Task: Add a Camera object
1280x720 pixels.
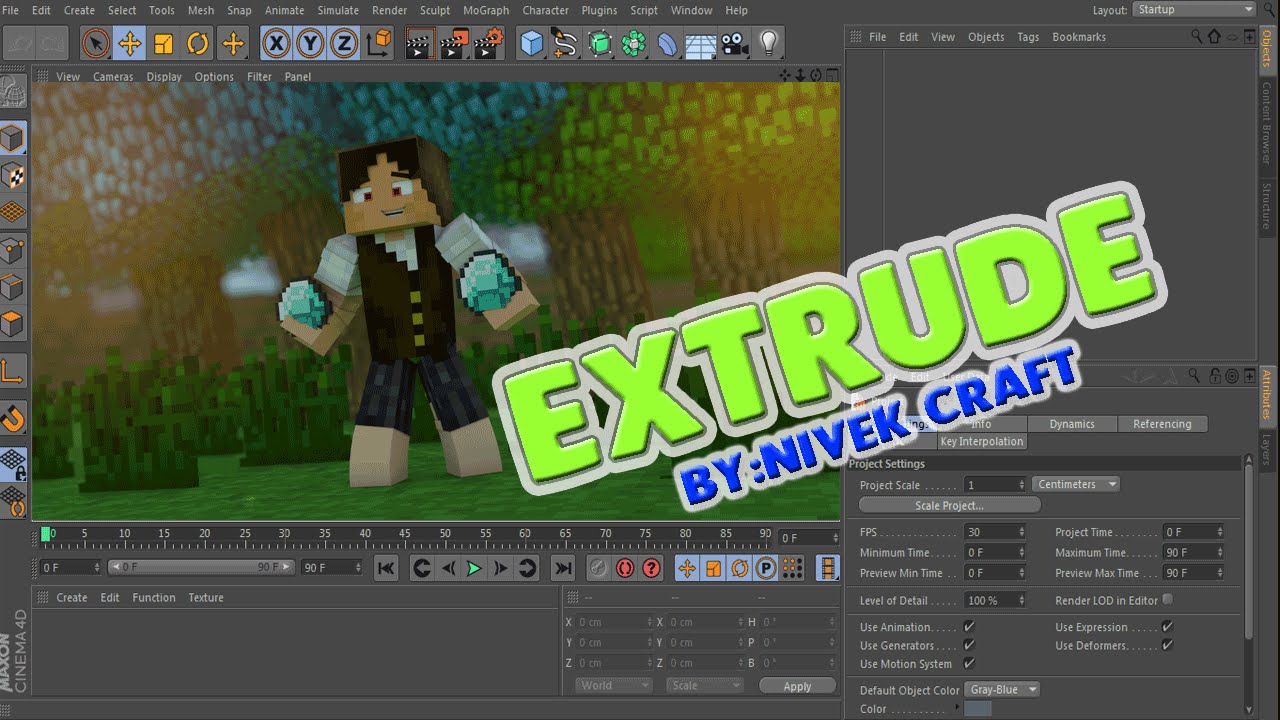Action: [735, 43]
